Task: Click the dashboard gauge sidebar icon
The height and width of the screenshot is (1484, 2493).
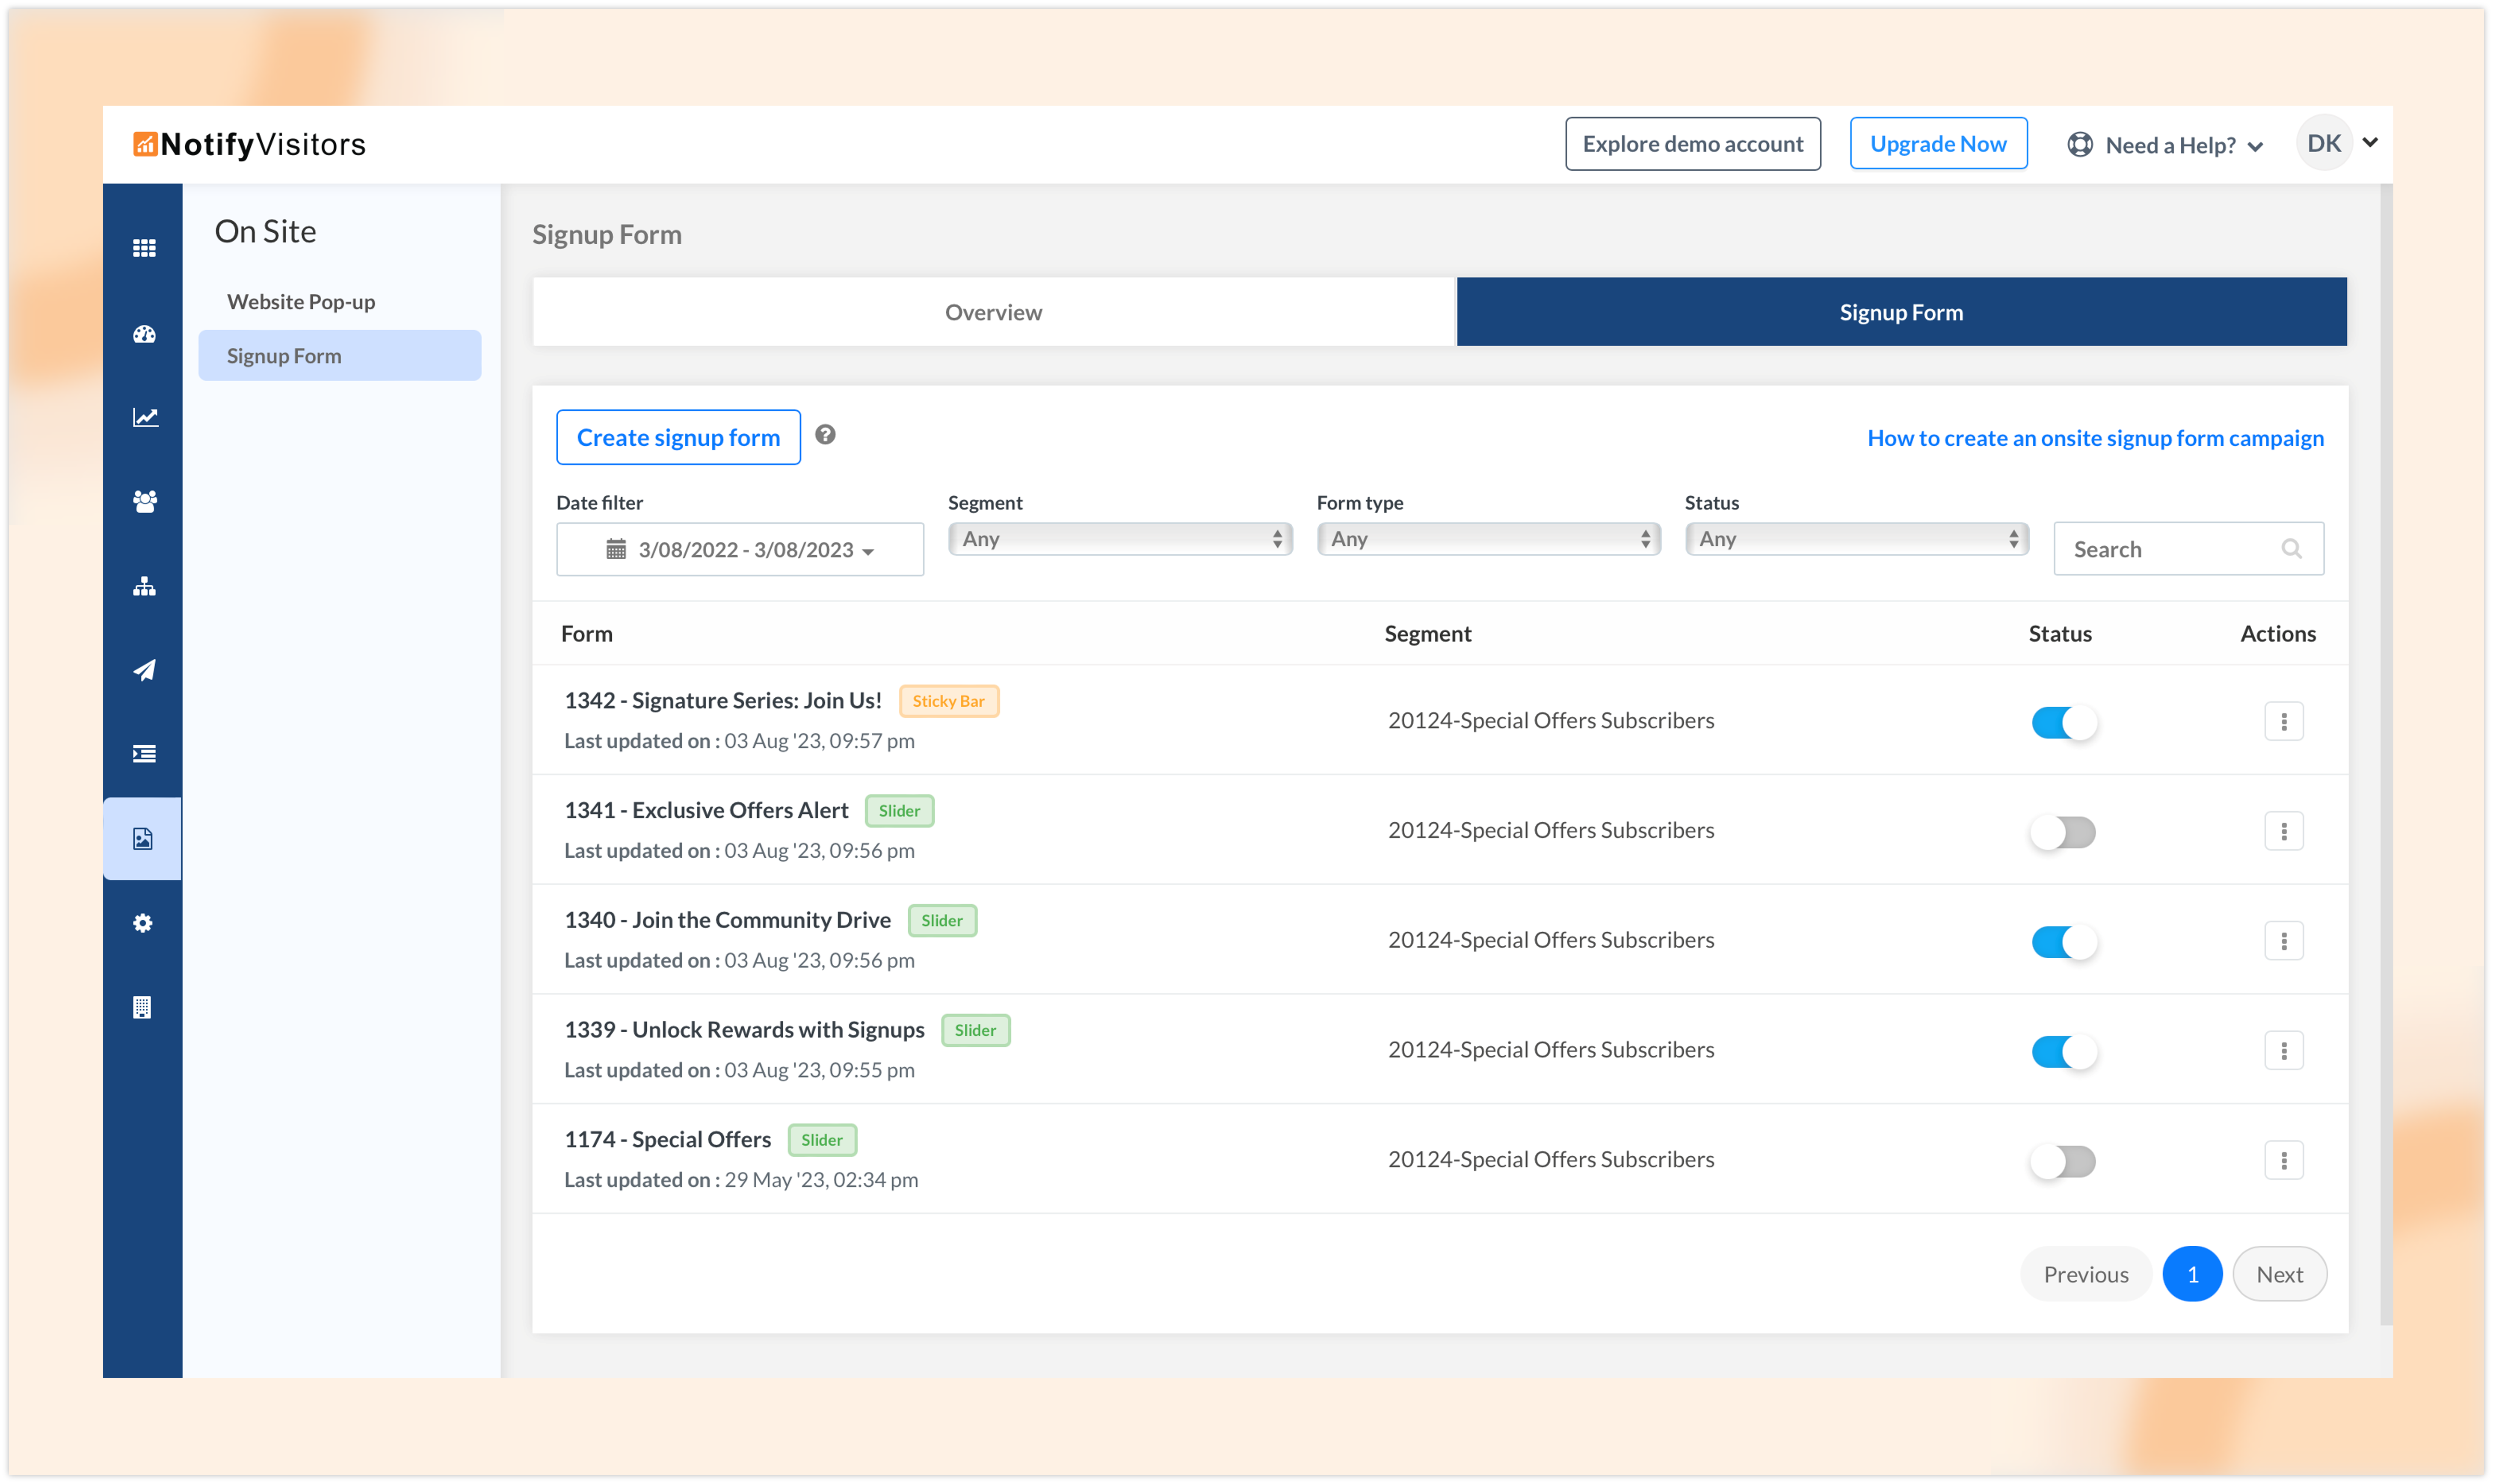Action: pyautogui.click(x=144, y=334)
